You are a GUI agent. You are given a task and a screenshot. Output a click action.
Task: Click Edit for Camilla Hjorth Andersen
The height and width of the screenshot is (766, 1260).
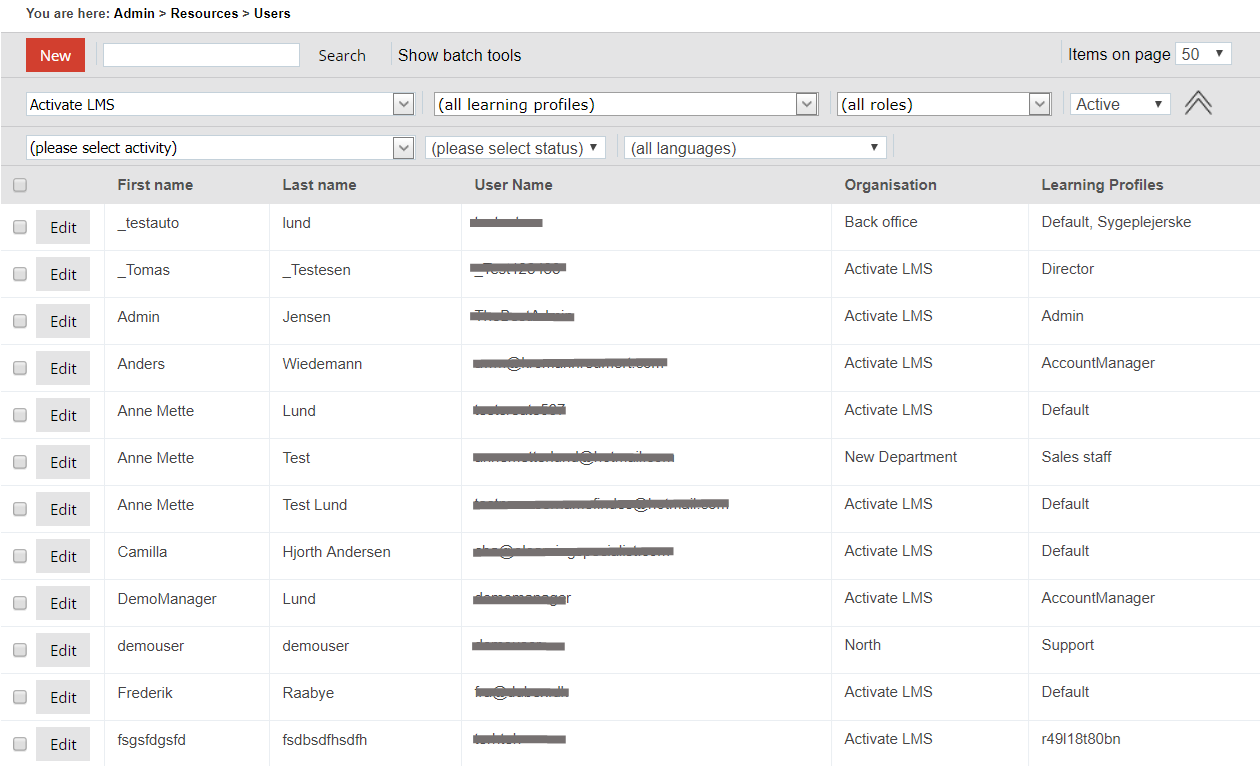pos(63,556)
